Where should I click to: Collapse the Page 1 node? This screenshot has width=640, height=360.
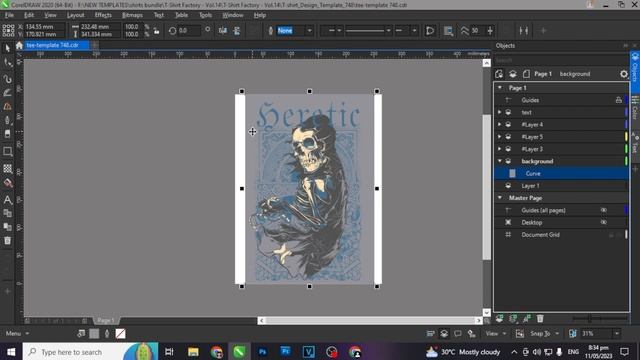click(500, 88)
